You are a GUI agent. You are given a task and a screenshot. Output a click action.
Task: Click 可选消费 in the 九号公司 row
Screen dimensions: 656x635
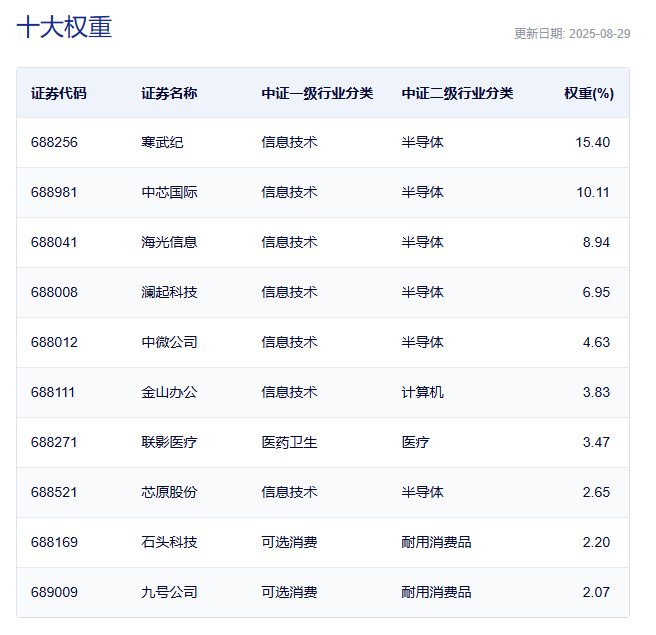click(289, 592)
